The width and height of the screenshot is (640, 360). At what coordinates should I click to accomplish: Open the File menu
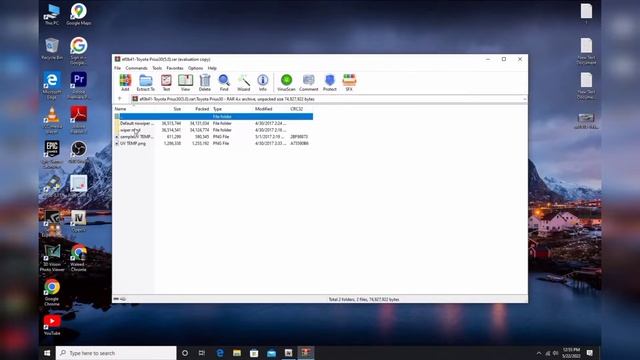118,68
